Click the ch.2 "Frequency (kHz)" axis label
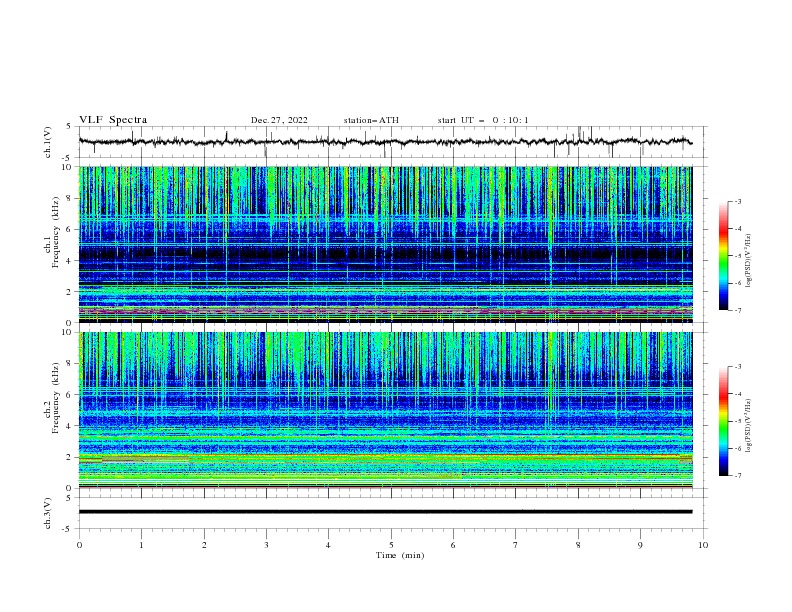Viewport: 792px width, 612px height. (x=56, y=398)
